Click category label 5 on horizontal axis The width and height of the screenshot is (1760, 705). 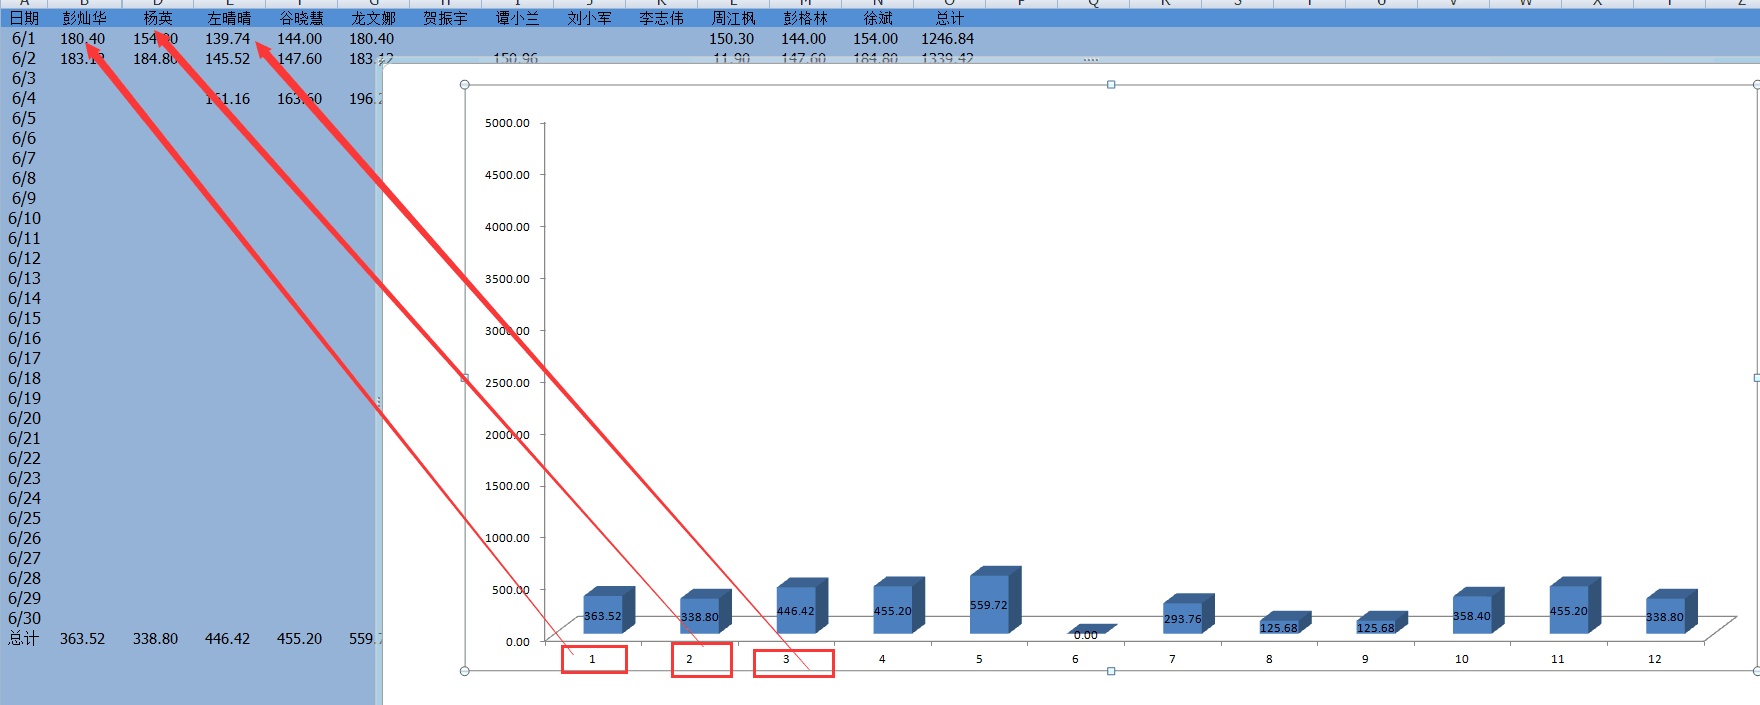tap(979, 659)
